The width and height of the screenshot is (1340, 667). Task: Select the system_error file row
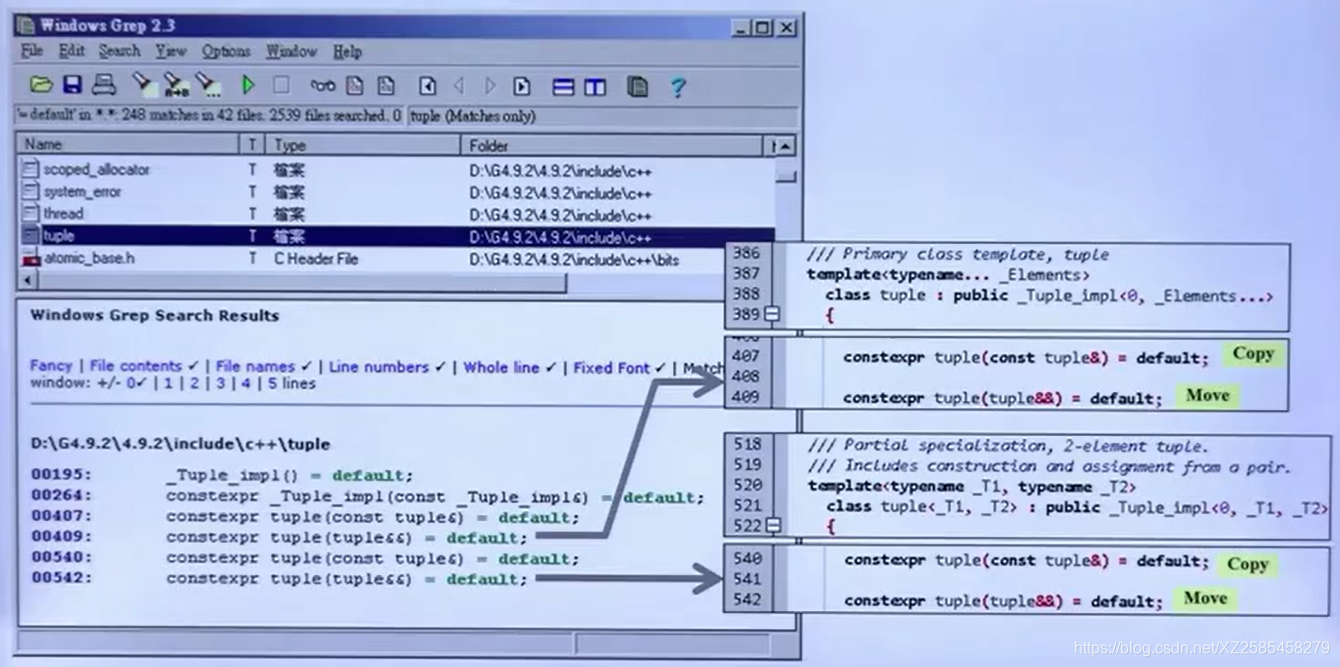coord(396,192)
